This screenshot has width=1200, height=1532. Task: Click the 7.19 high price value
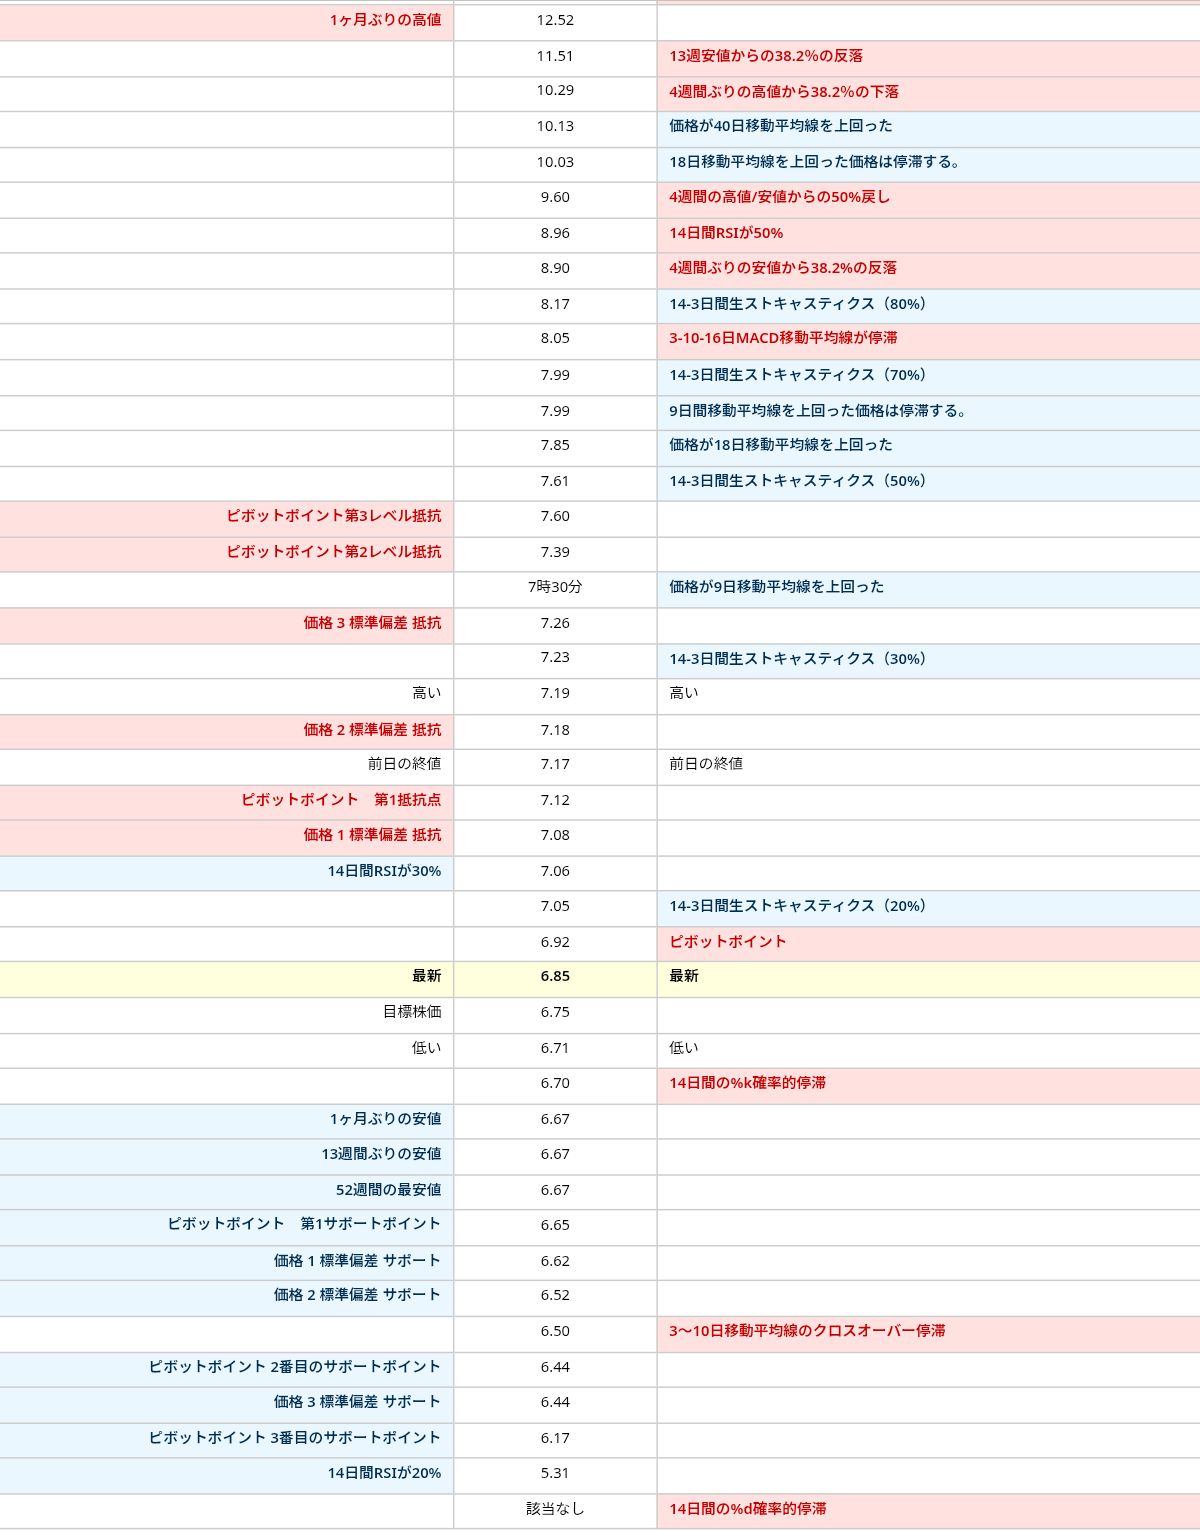[555, 693]
